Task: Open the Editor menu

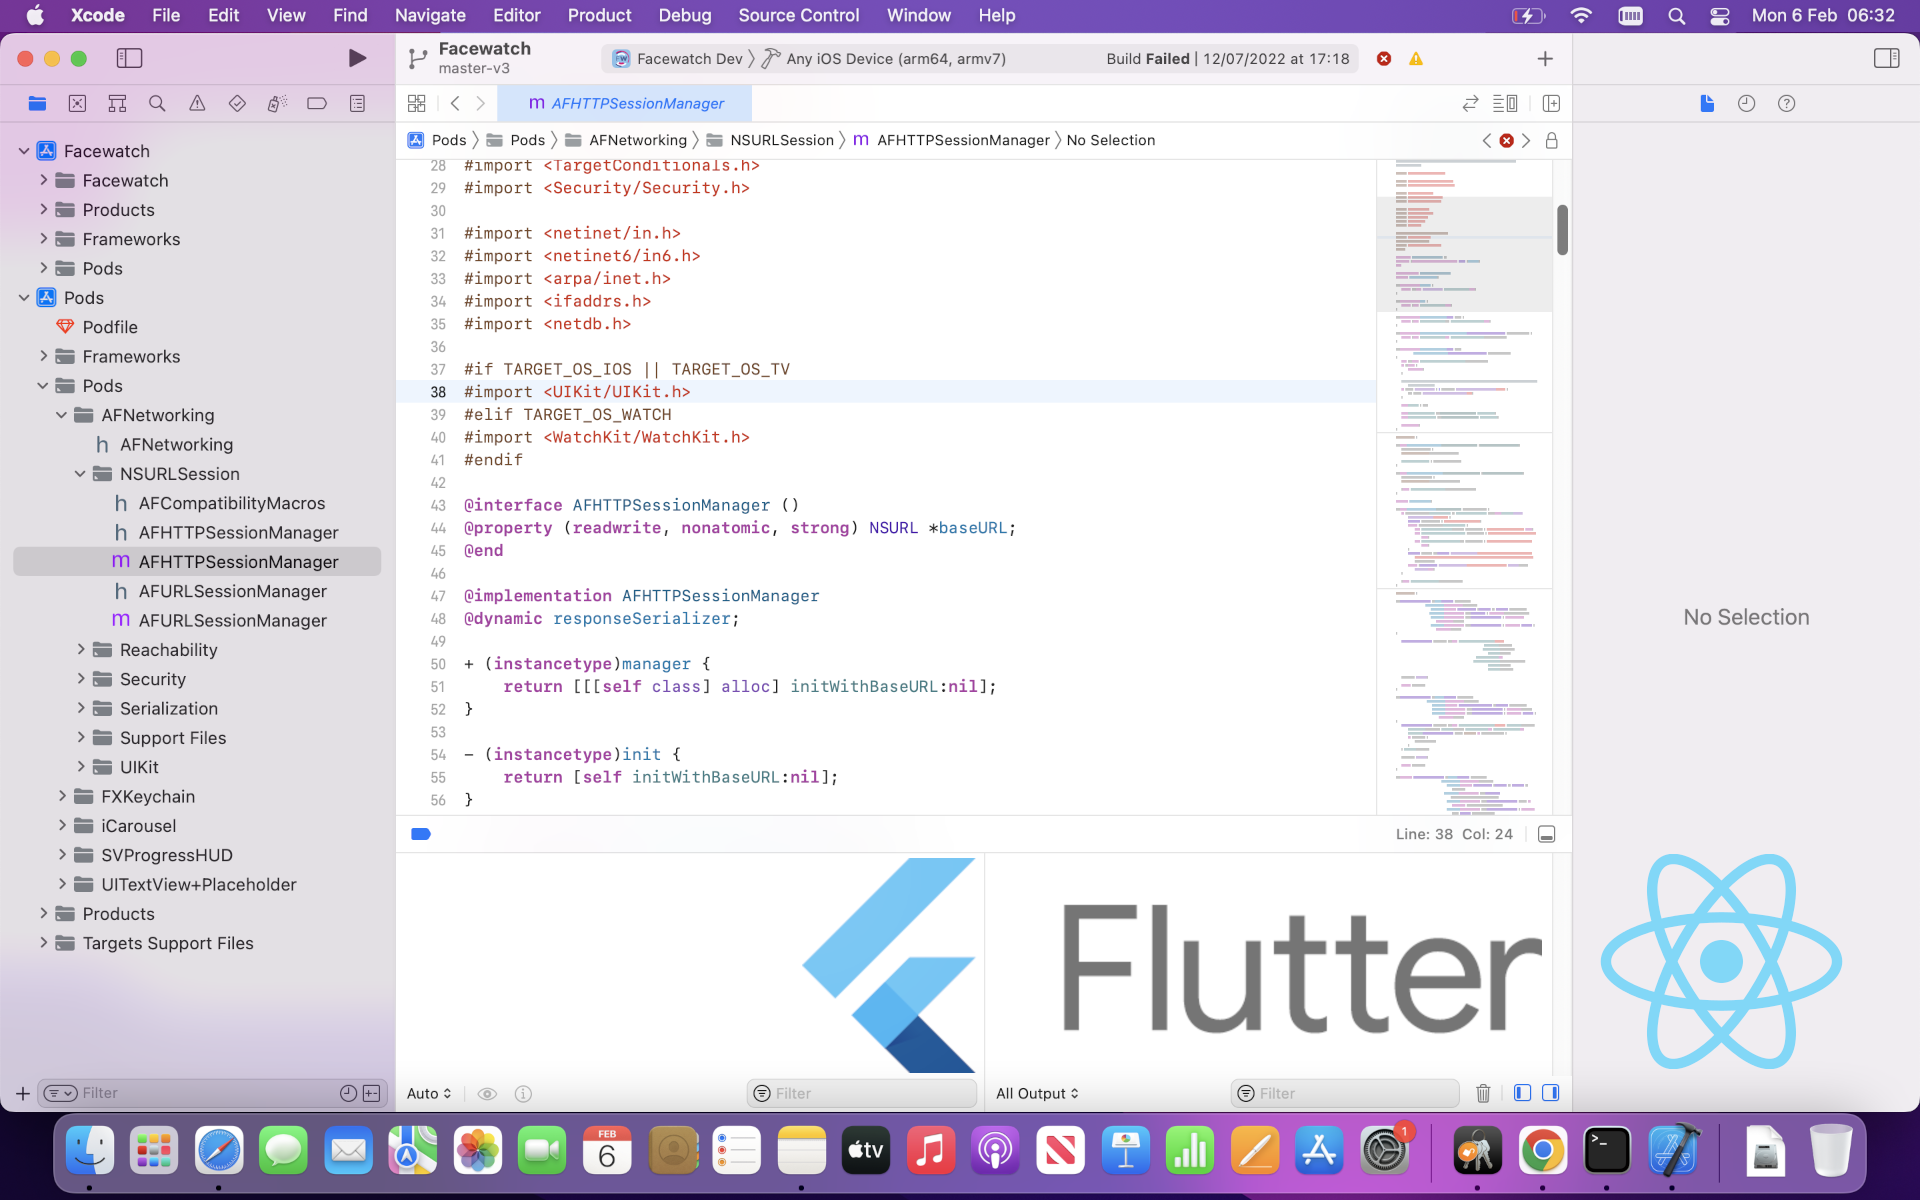Action: pyautogui.click(x=516, y=15)
